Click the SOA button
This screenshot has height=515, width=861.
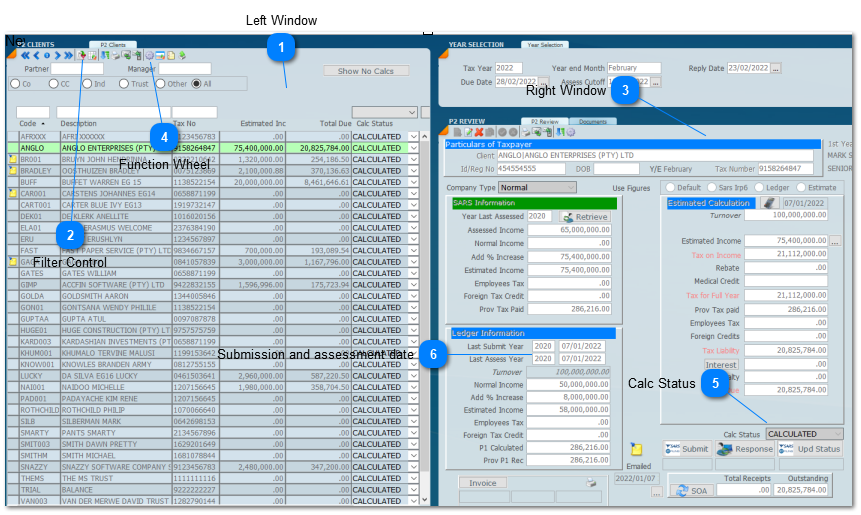(691, 491)
